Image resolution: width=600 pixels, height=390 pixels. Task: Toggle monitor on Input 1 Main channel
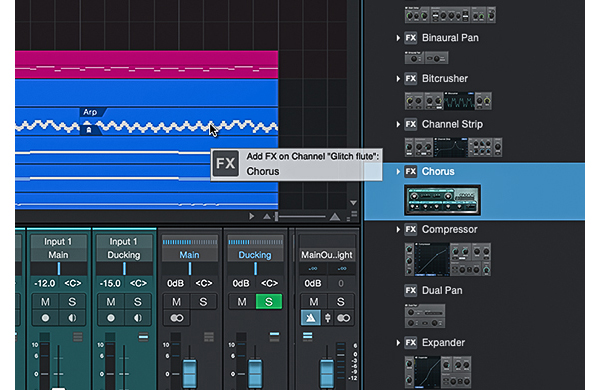coord(72,318)
